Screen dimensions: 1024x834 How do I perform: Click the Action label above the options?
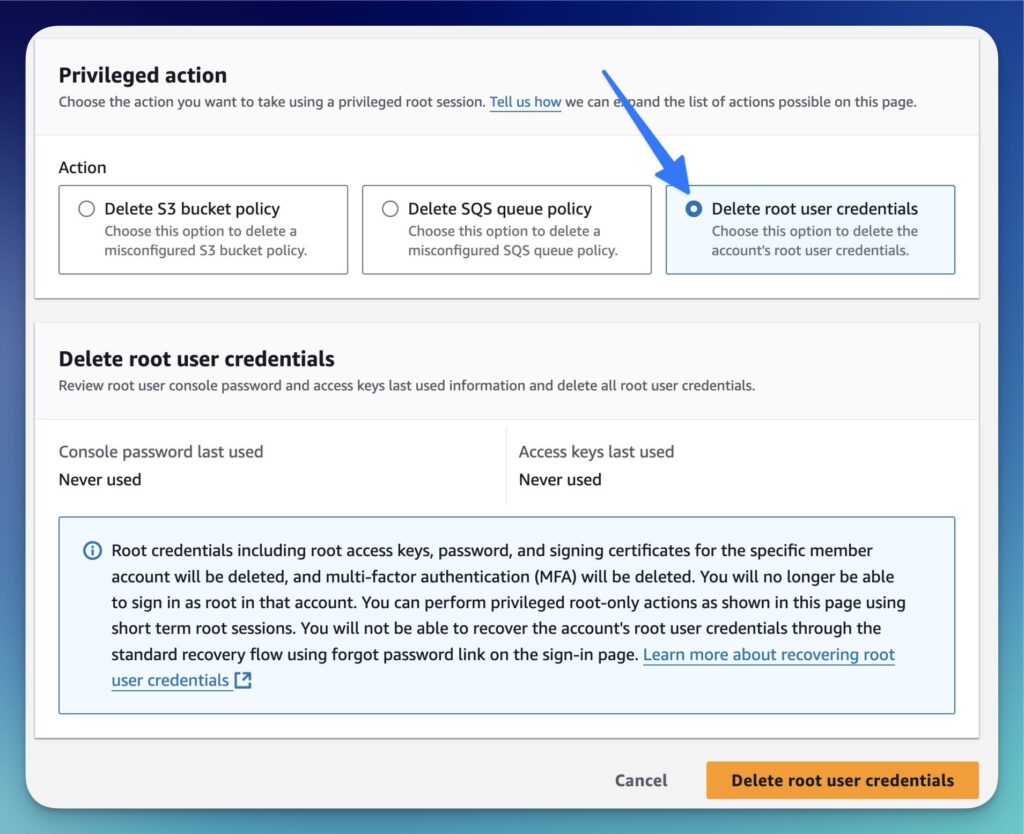82,167
